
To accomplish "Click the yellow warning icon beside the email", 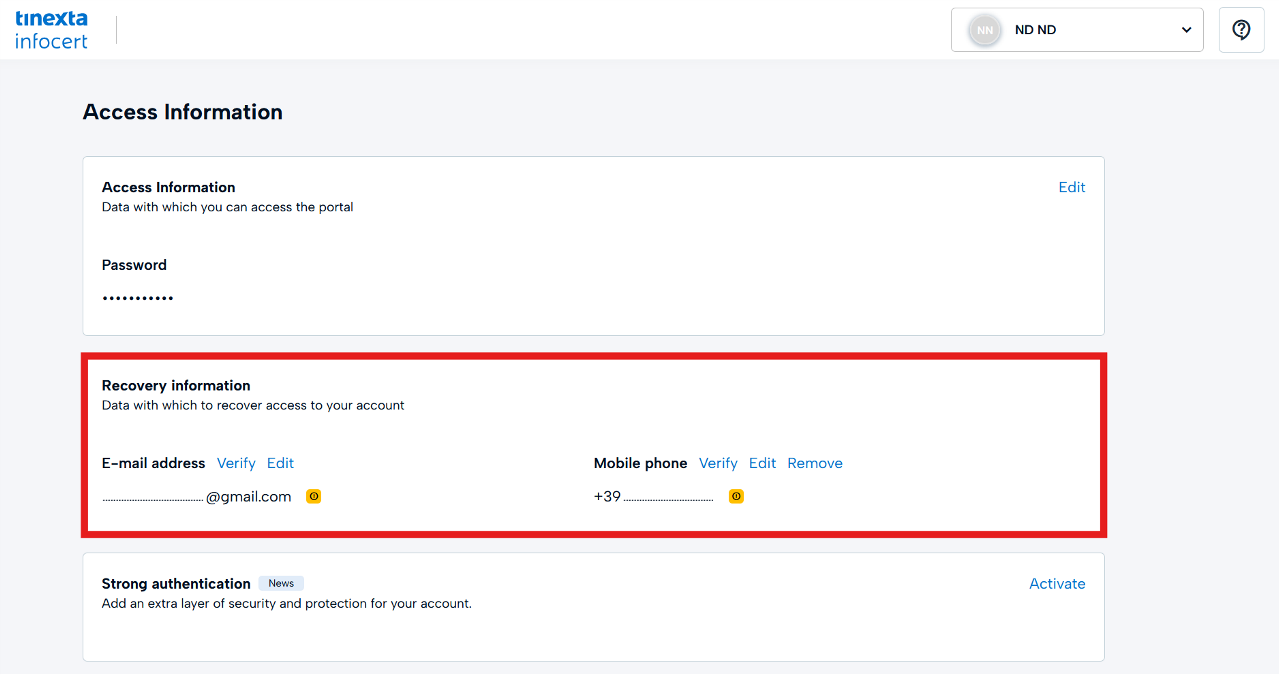I will point(314,496).
